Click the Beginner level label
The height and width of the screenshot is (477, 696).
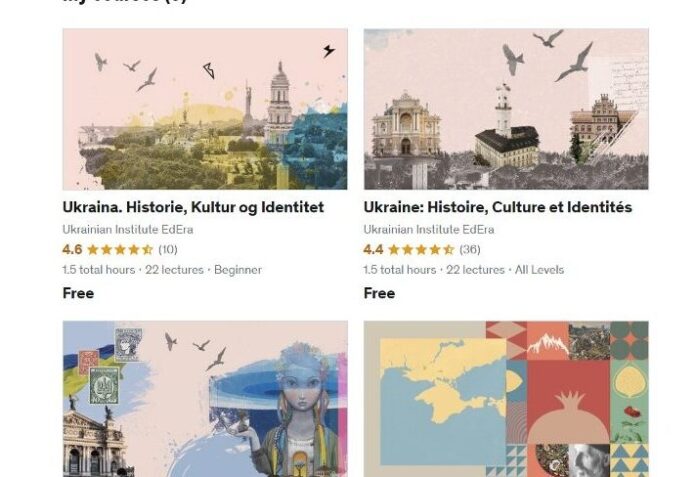point(238,270)
